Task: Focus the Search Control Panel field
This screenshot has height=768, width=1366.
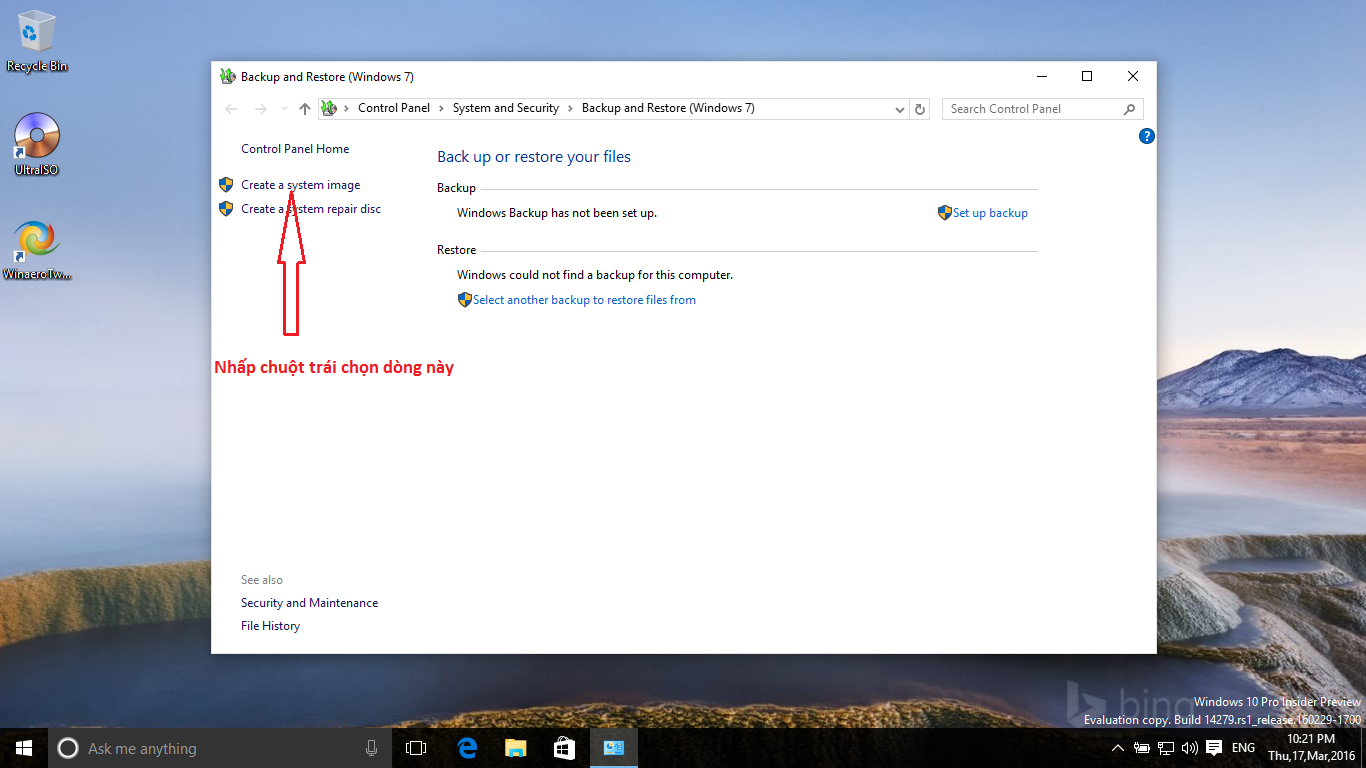Action: pyautogui.click(x=1043, y=109)
